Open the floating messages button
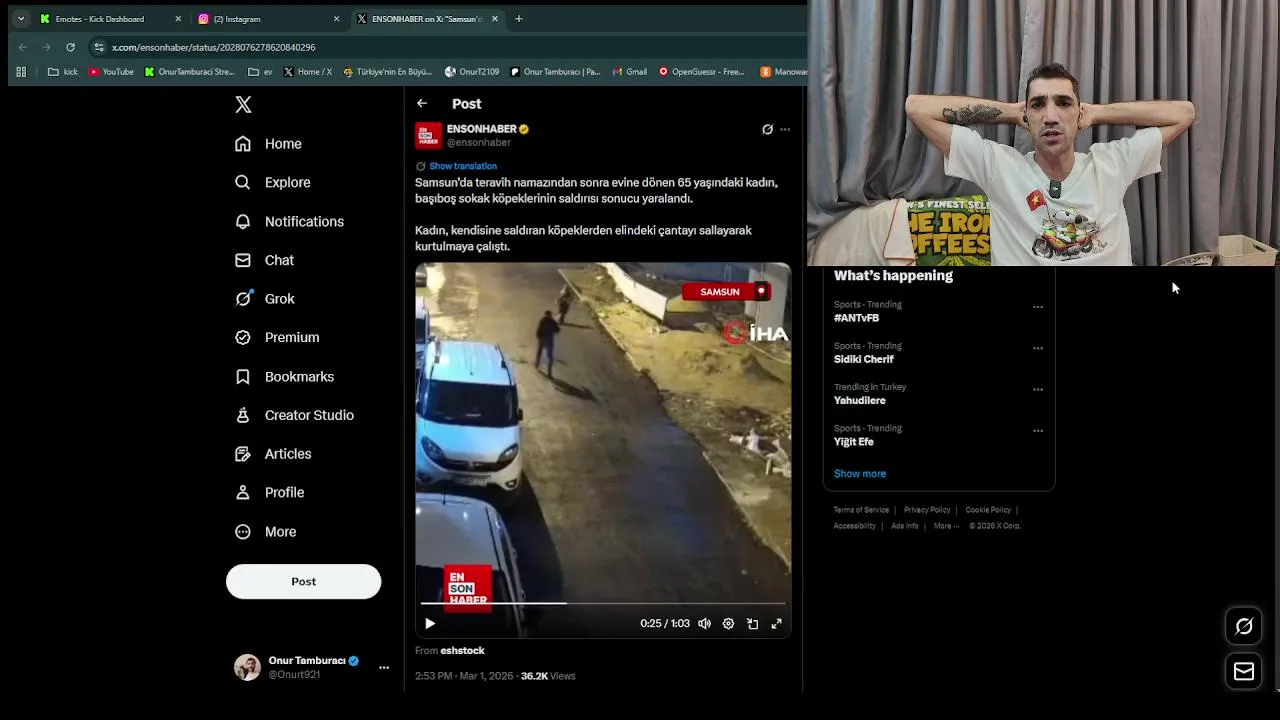 [x=1244, y=672]
